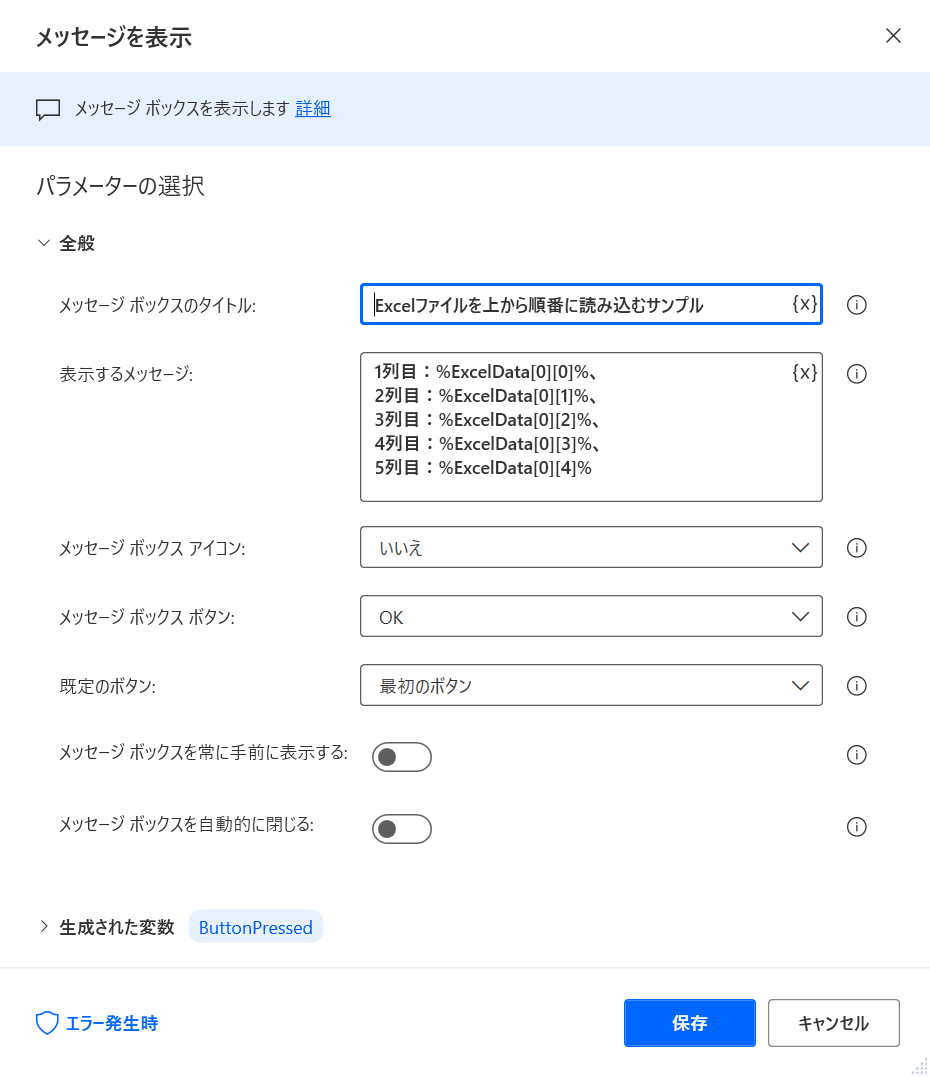
Task: Click the 保存 button
Action: (x=690, y=1023)
